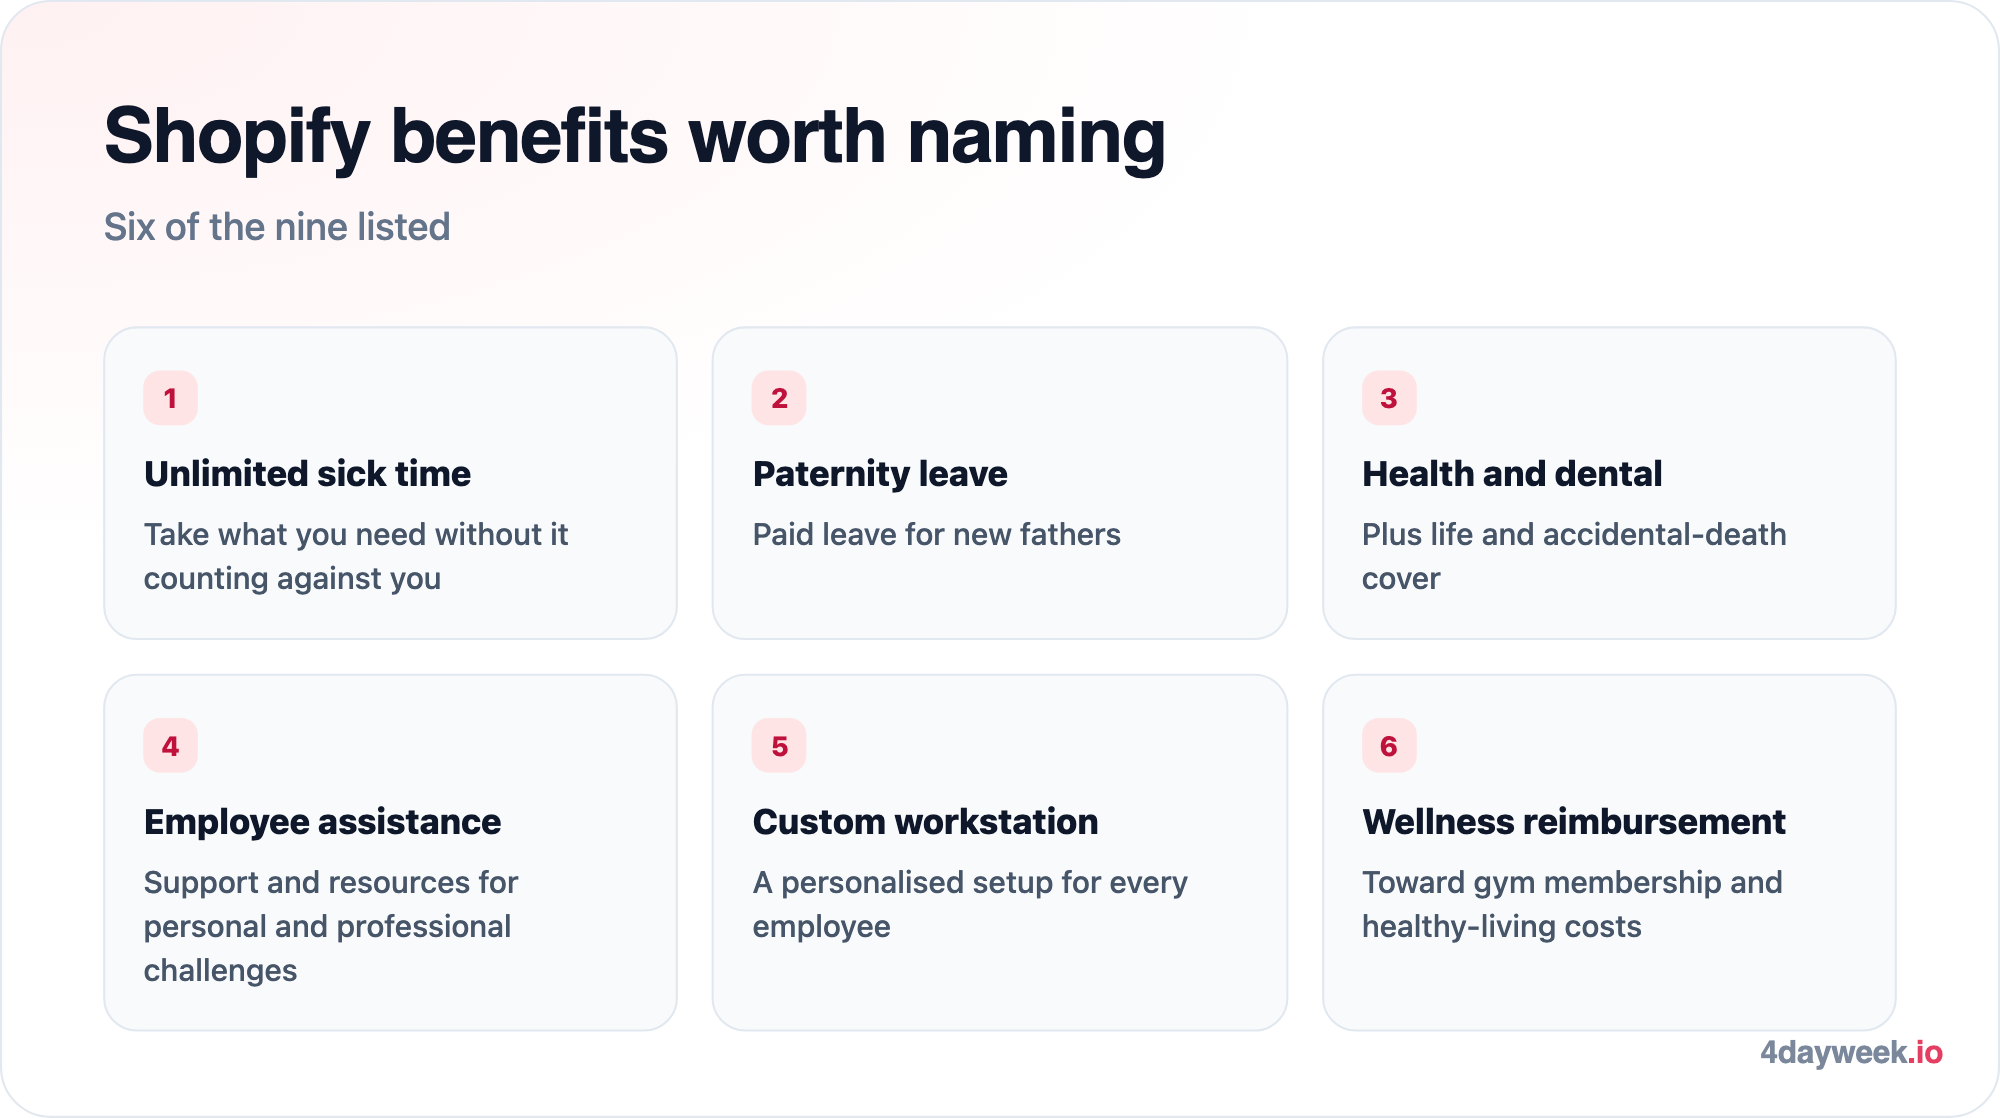Click 'A personalised setup for every employee' text
The height and width of the screenshot is (1118, 2000).
click(970, 905)
